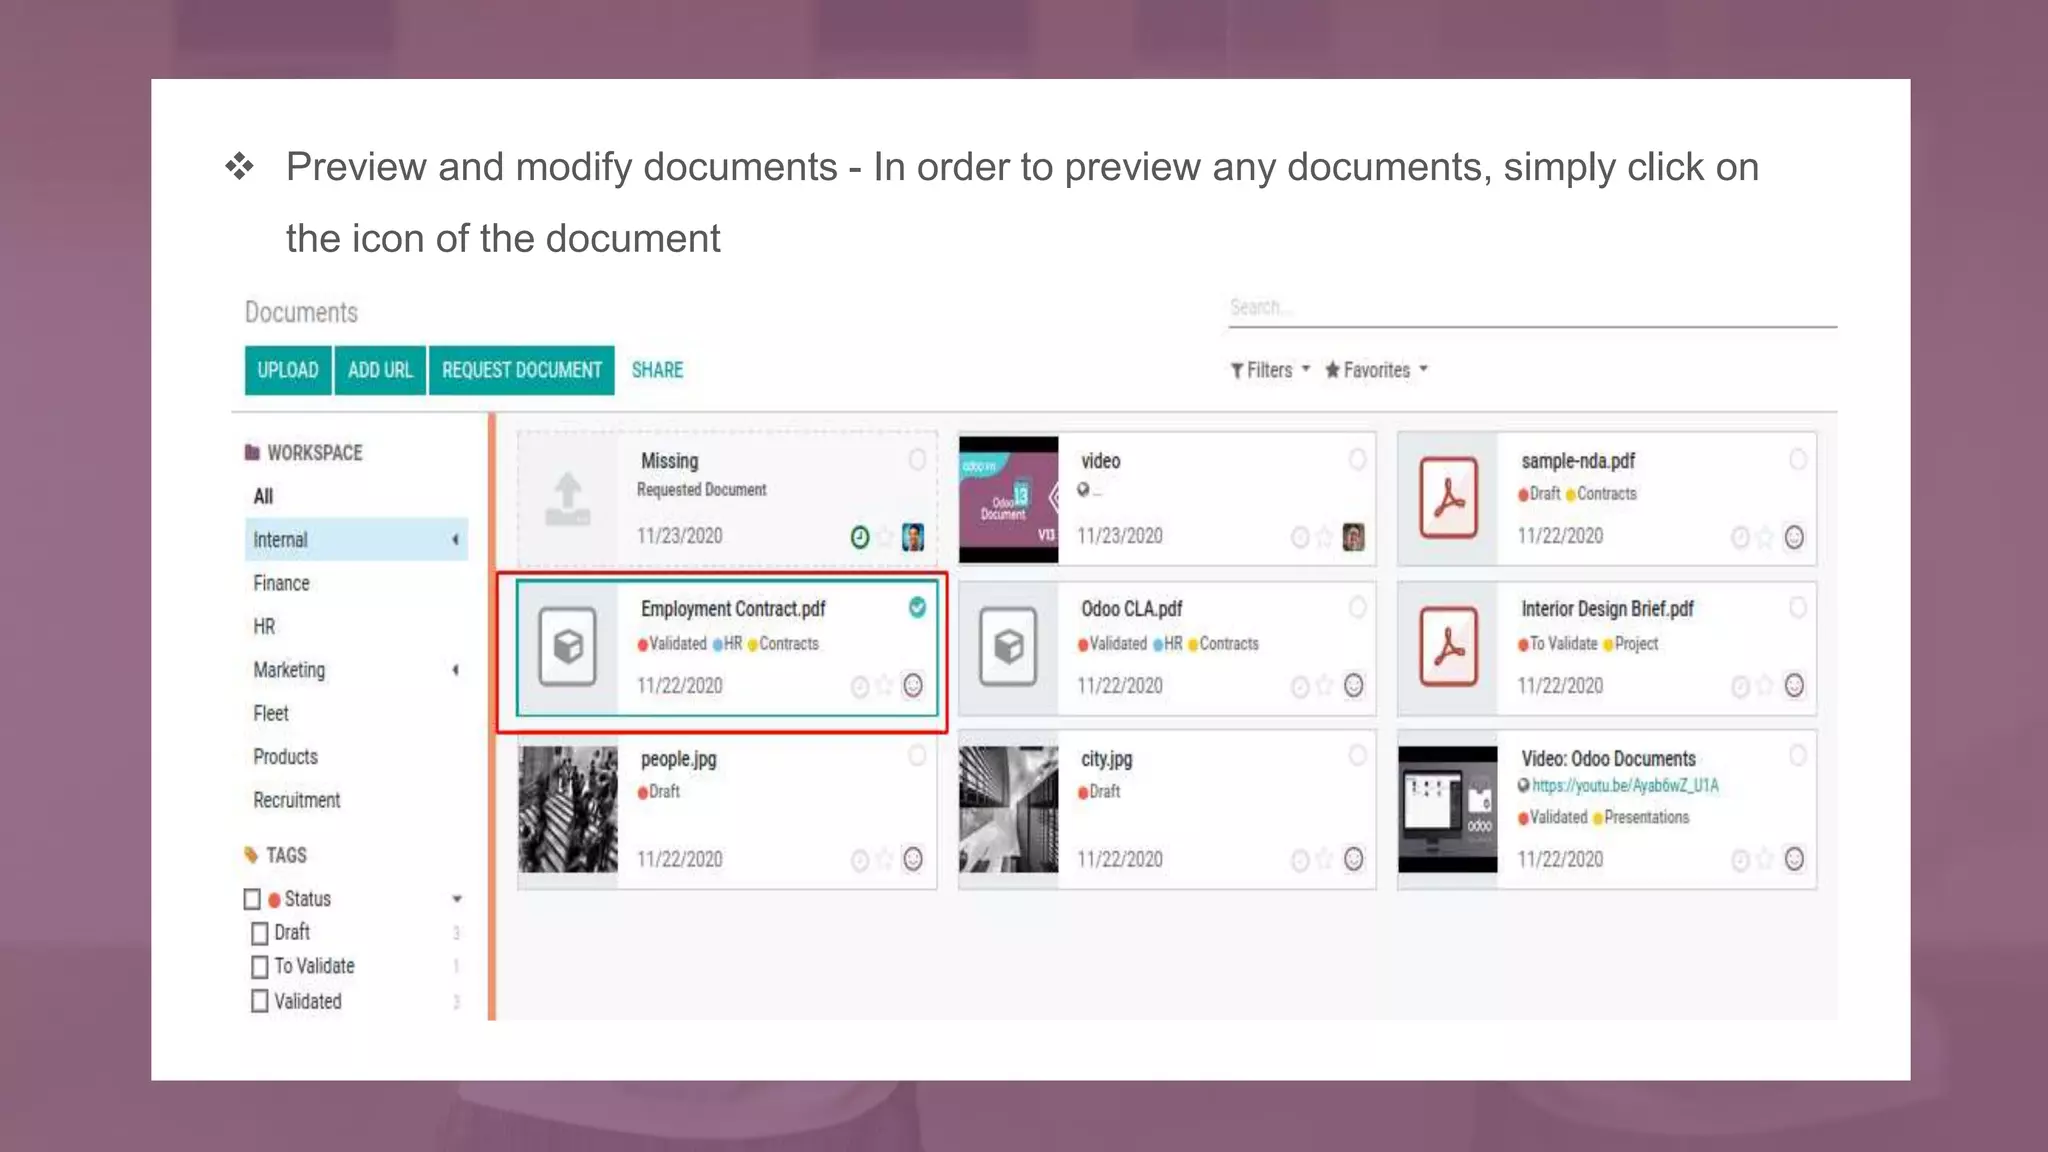This screenshot has height=1152, width=2048.
Task: Enable the To Validate tag checkbox
Action: [x=260, y=967]
